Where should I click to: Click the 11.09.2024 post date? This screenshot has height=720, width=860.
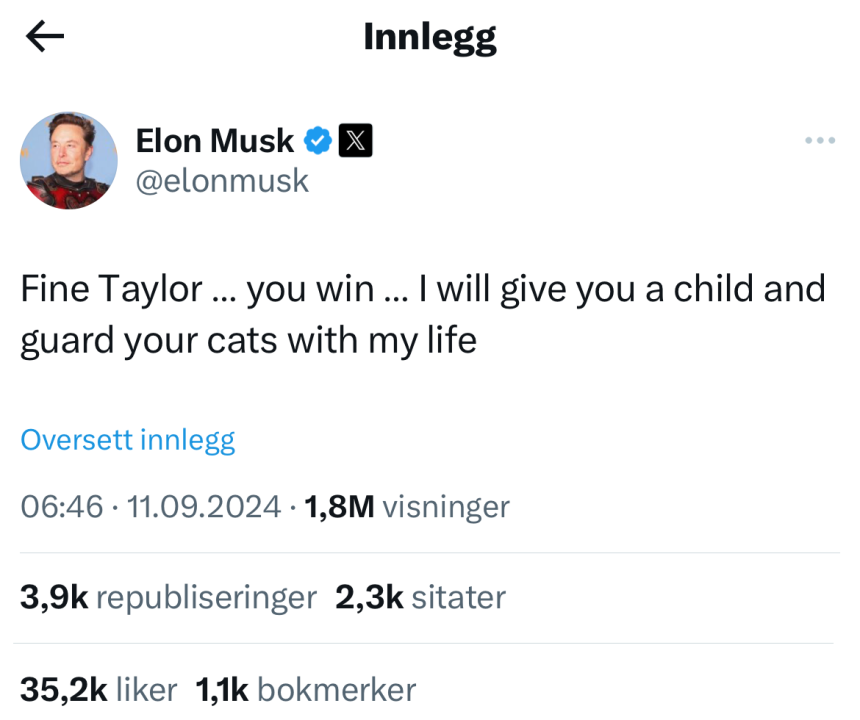point(204,507)
